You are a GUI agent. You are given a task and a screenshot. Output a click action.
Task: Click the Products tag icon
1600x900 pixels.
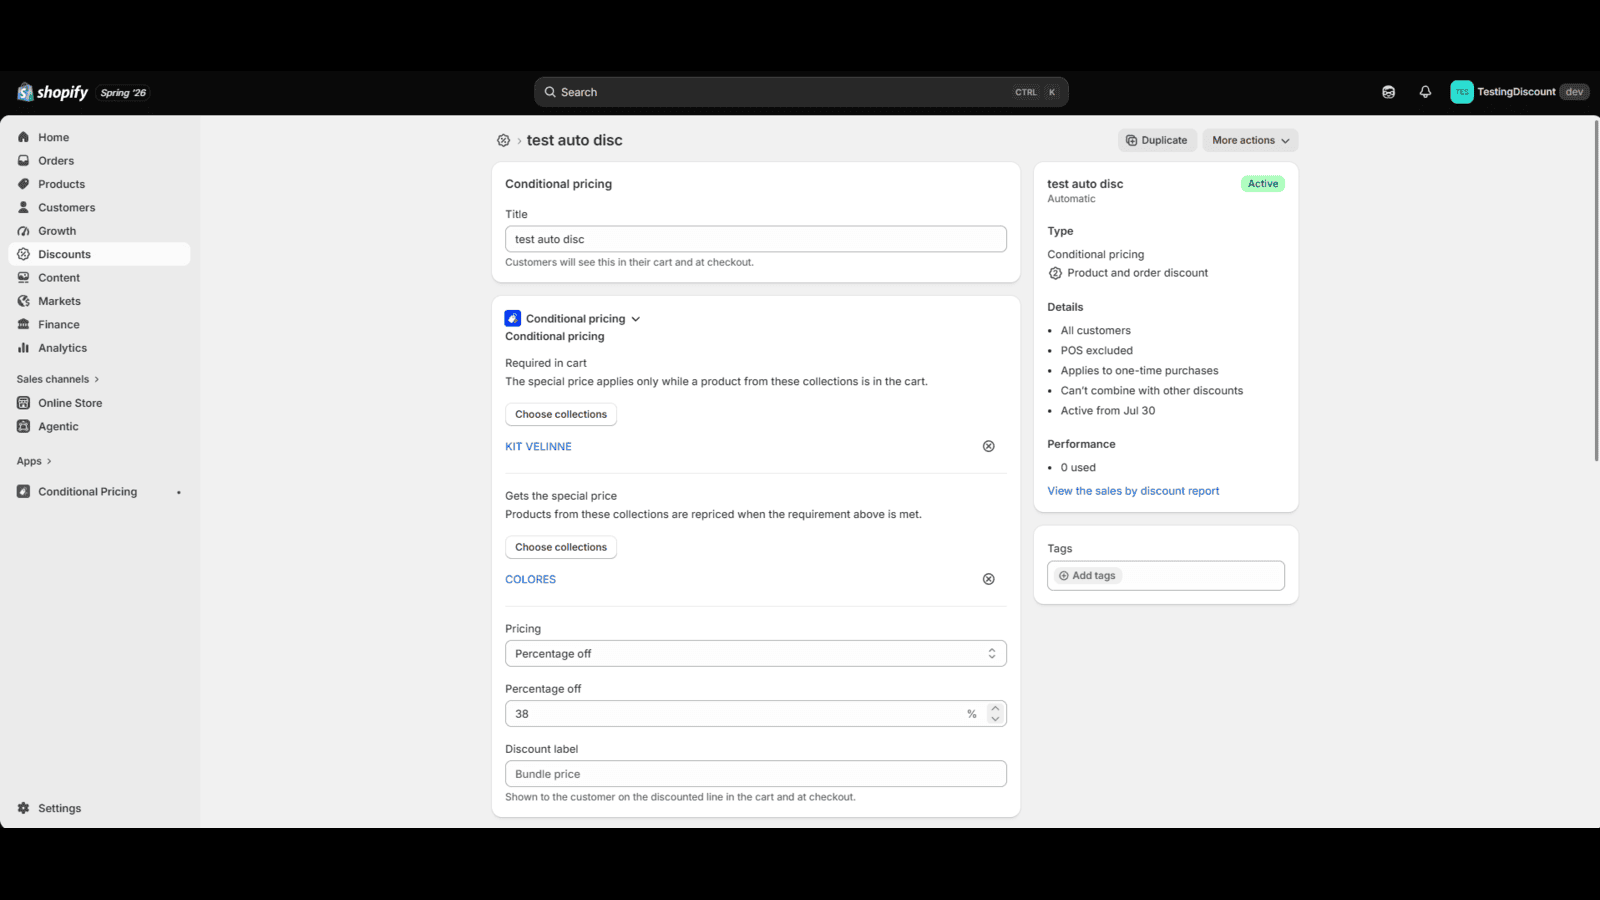(24, 184)
